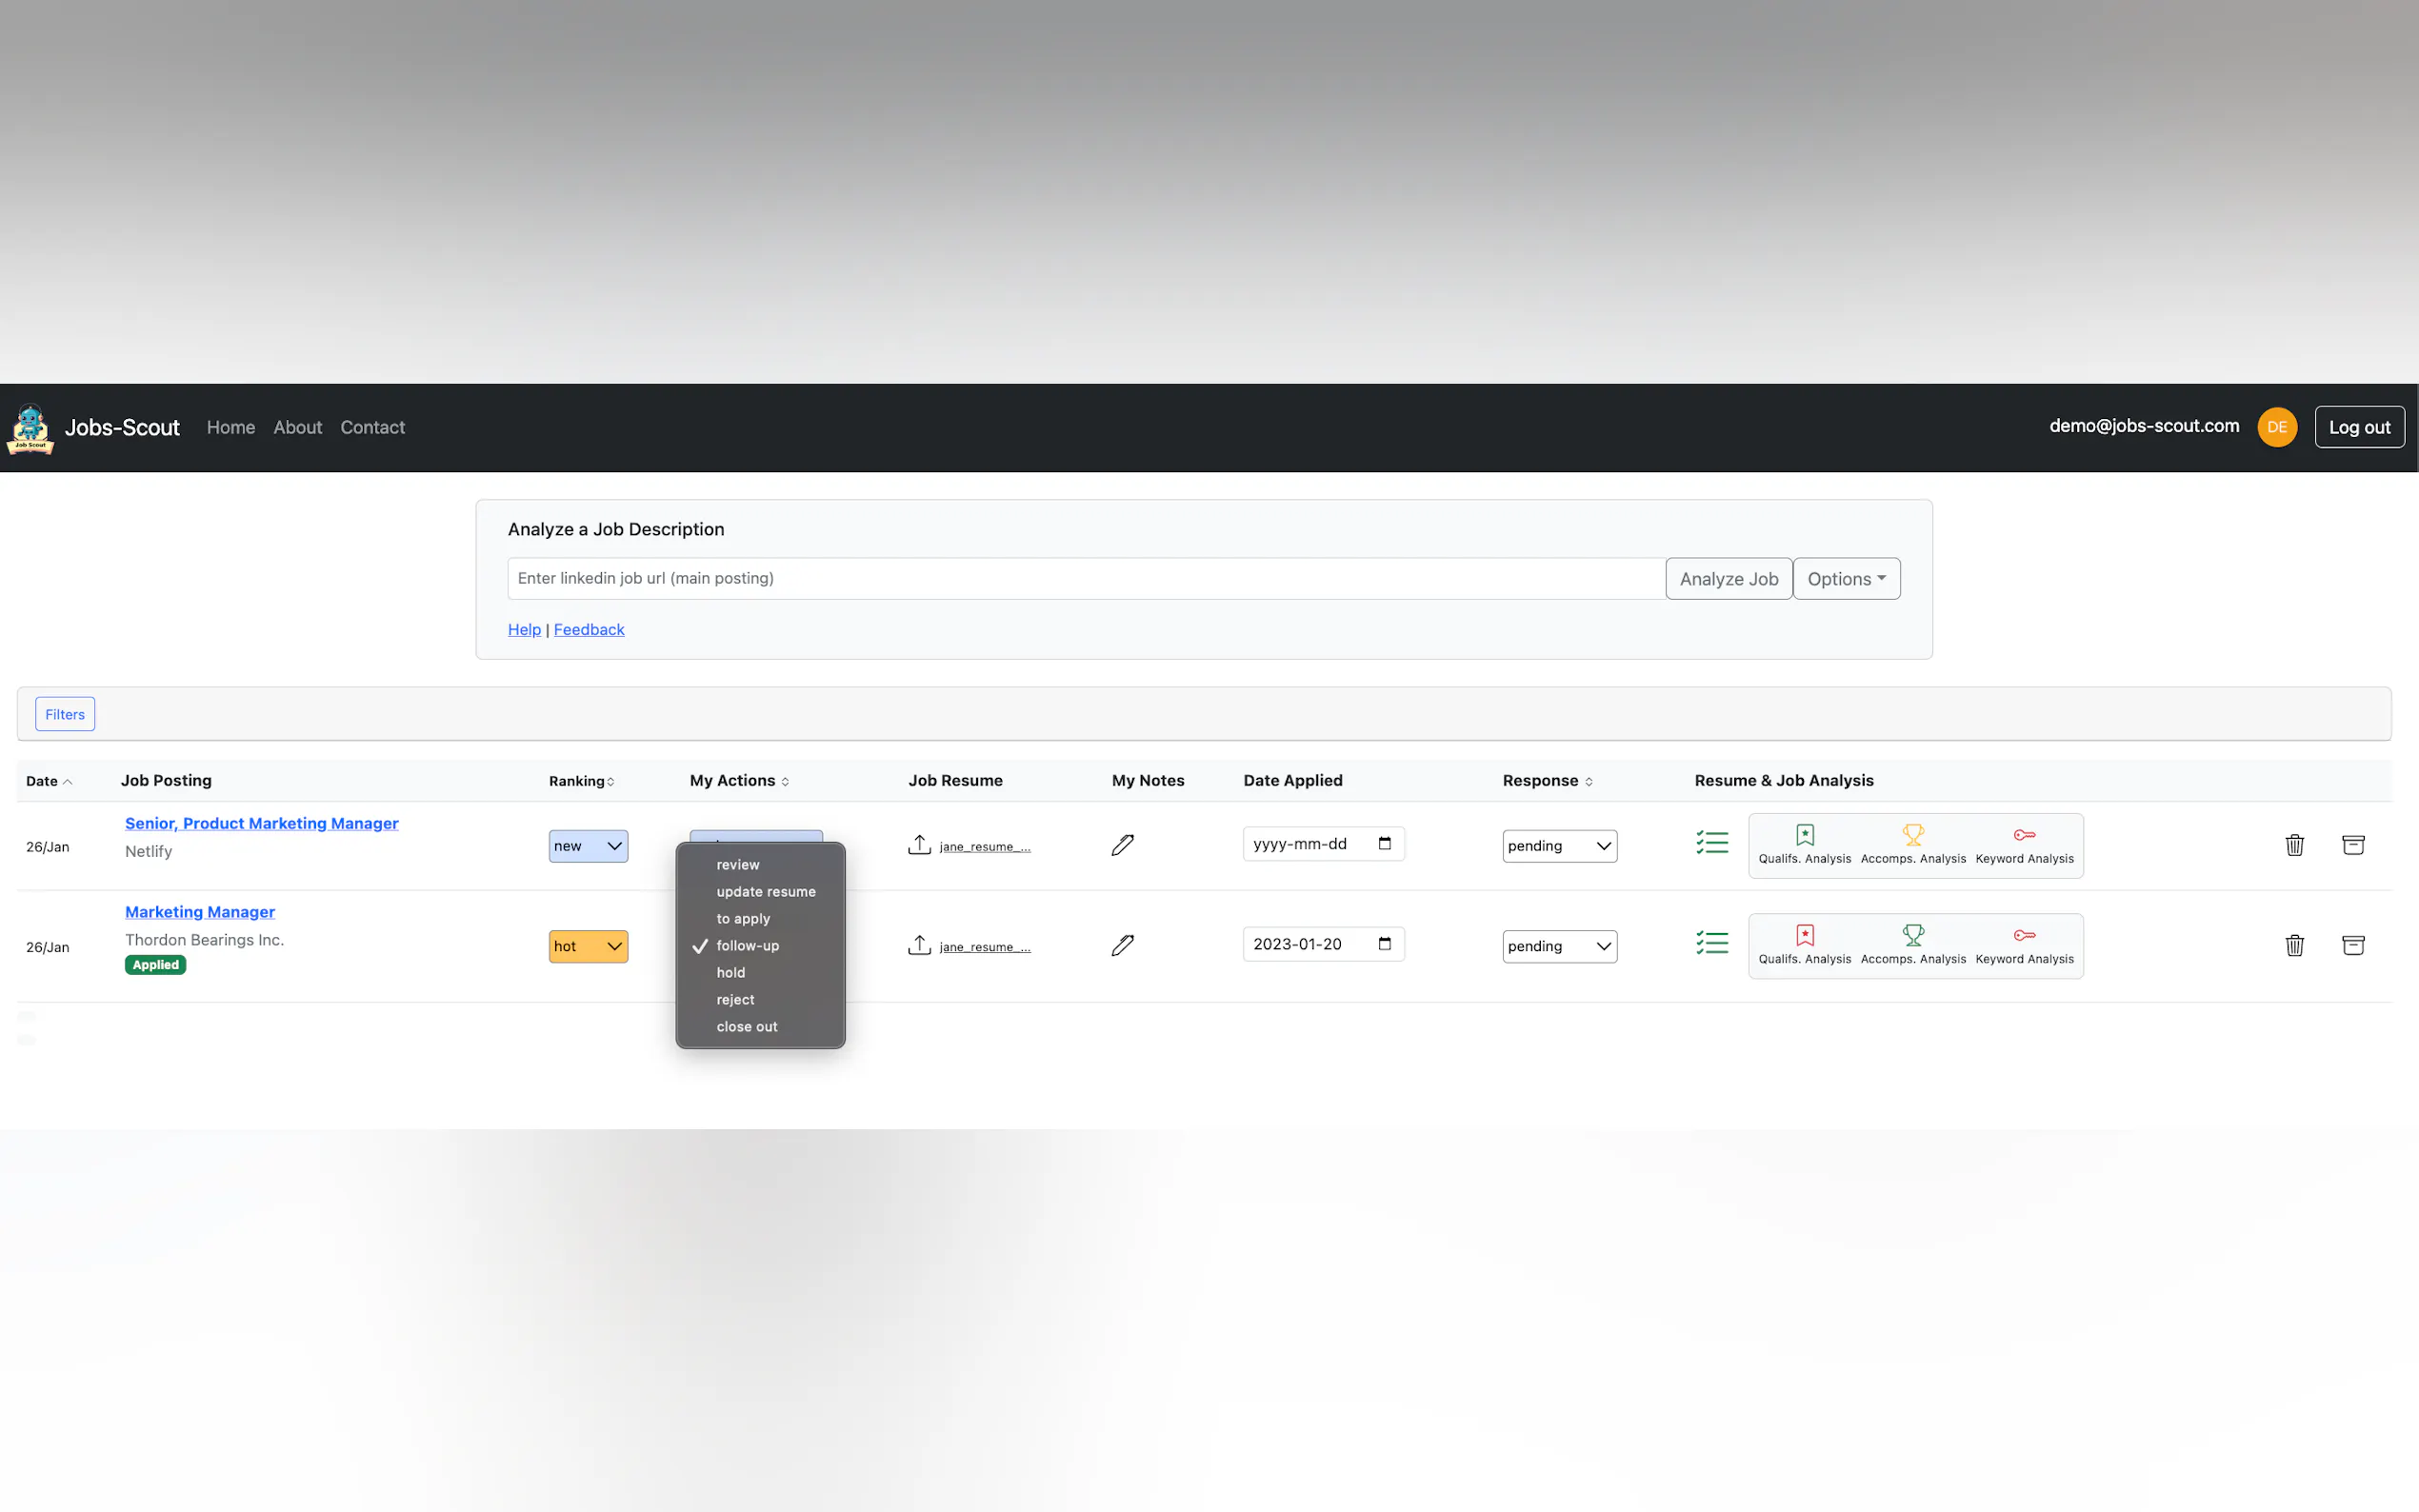The image size is (2419, 1512).
Task: Choose 'close out' in the actions list
Action: (x=746, y=1027)
